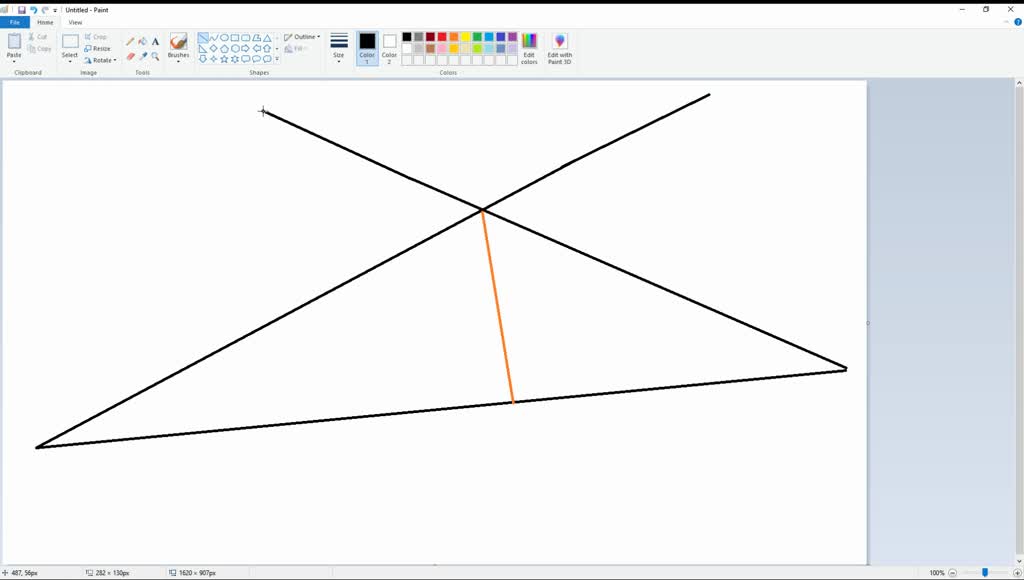This screenshot has height=580, width=1024.
Task: Click the zoom in plus button
Action: click(1017, 573)
